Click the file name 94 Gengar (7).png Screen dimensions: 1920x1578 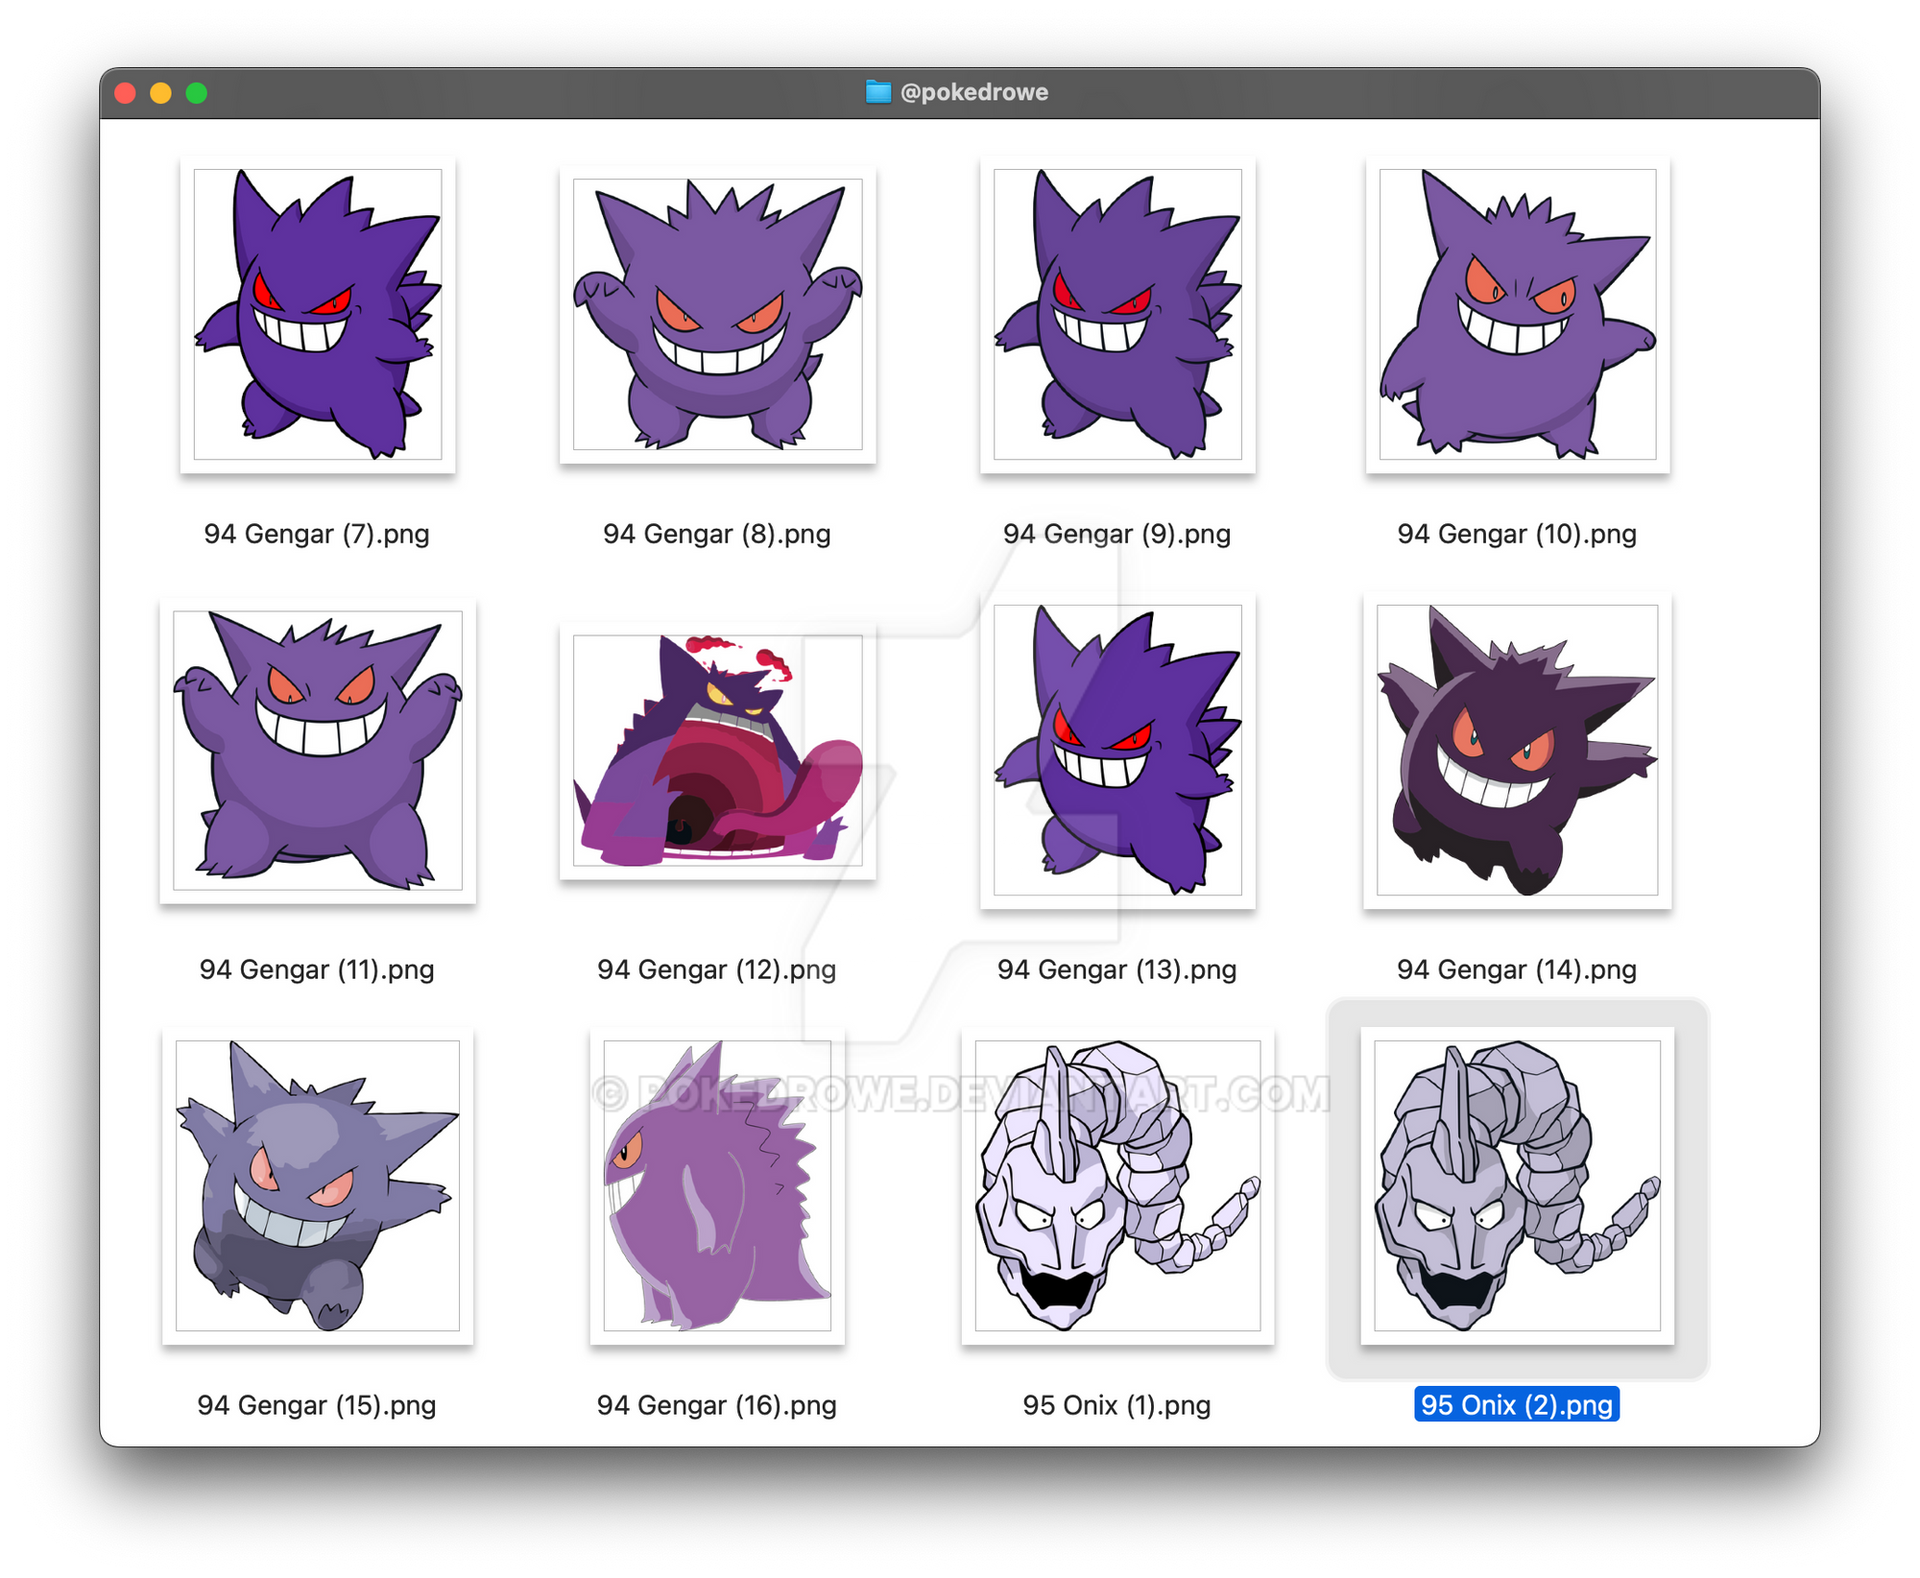point(317,534)
